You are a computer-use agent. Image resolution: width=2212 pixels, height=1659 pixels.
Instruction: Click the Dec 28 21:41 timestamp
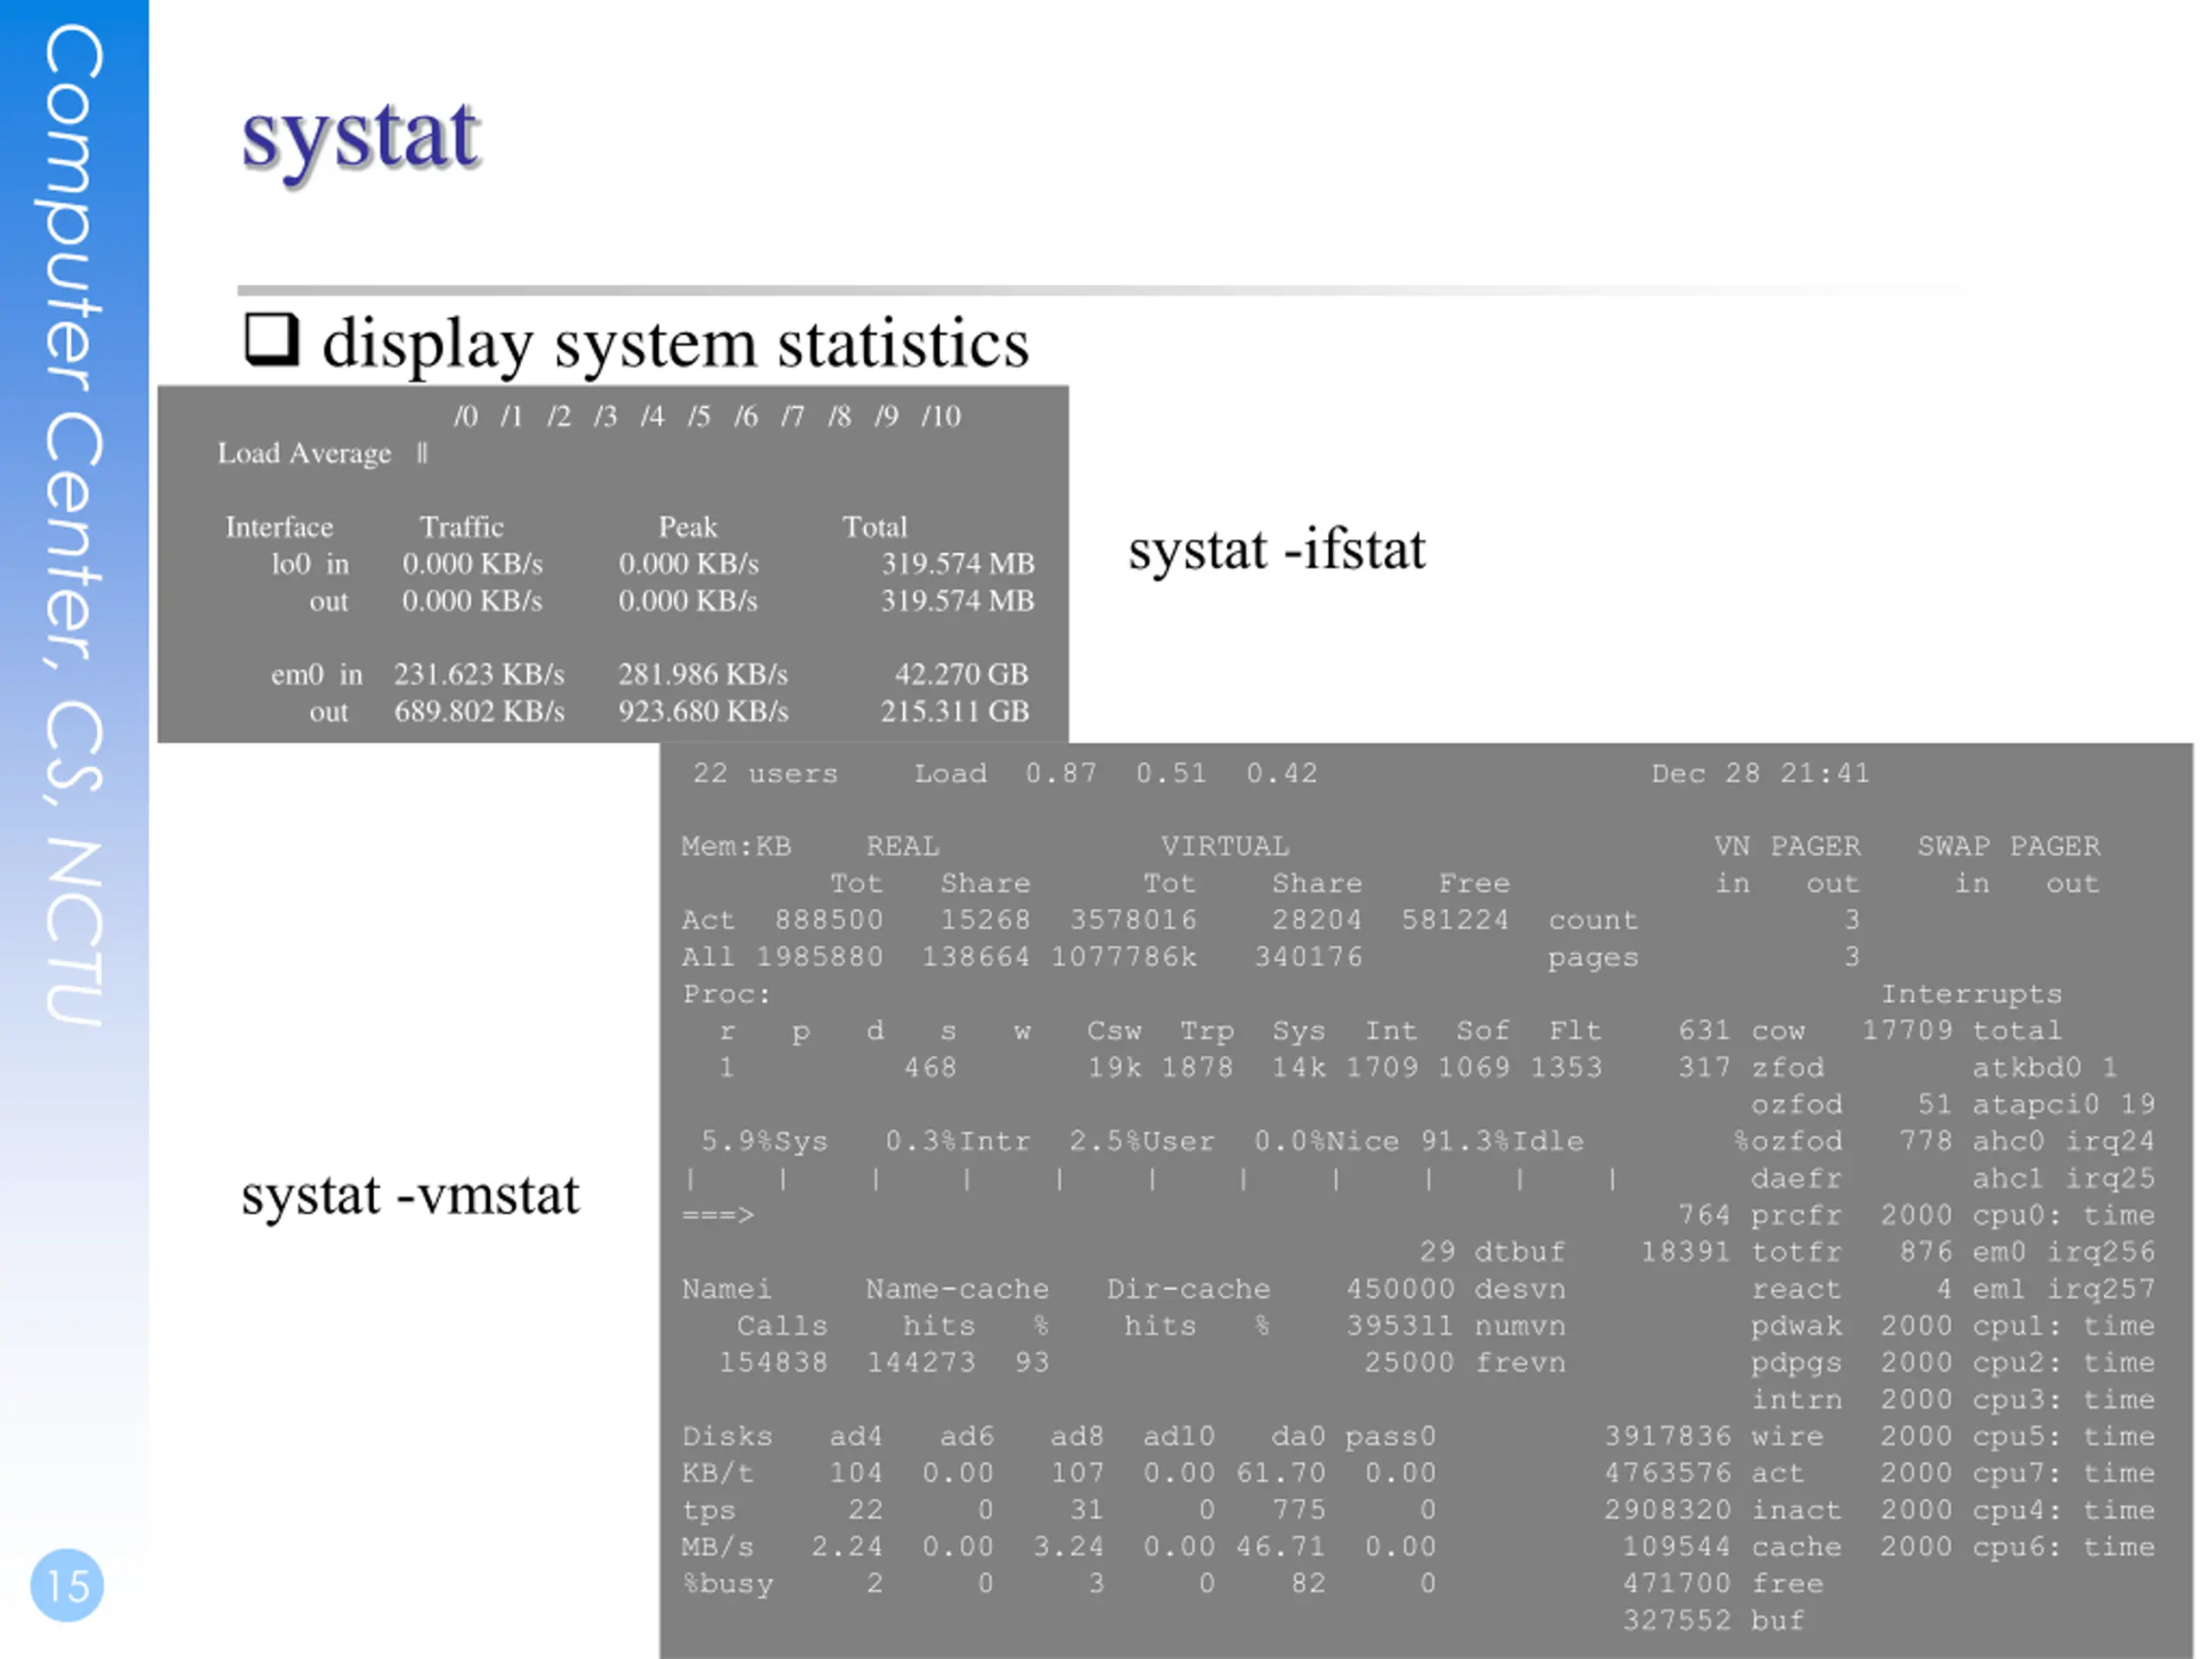coord(1760,774)
